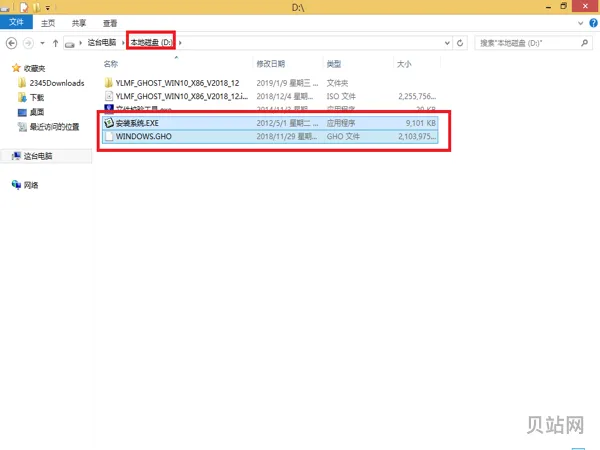This screenshot has width=600, height=450.
Task: Expand the chevron after 本地磁盘 (D:)
Action: tap(180, 43)
